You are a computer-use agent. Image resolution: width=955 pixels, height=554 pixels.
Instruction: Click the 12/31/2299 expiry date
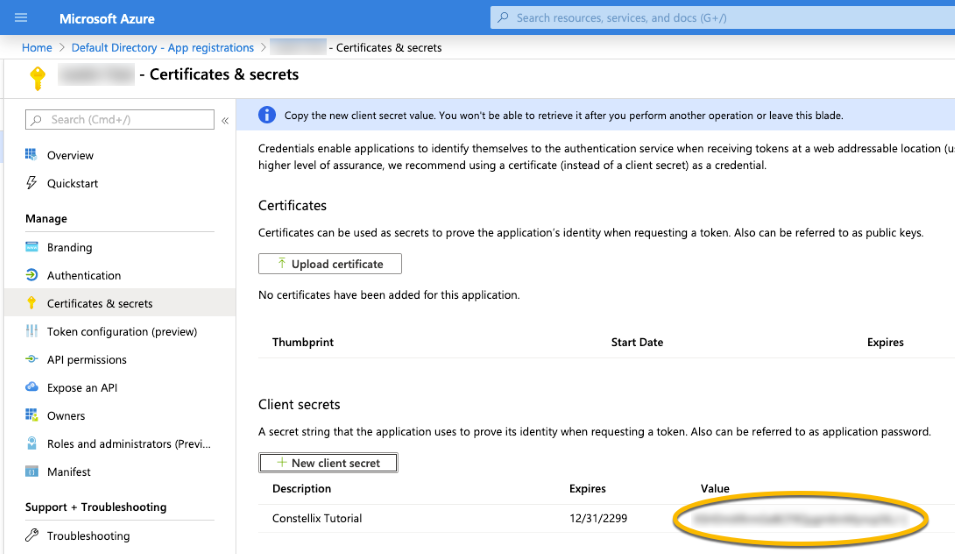tap(598, 519)
